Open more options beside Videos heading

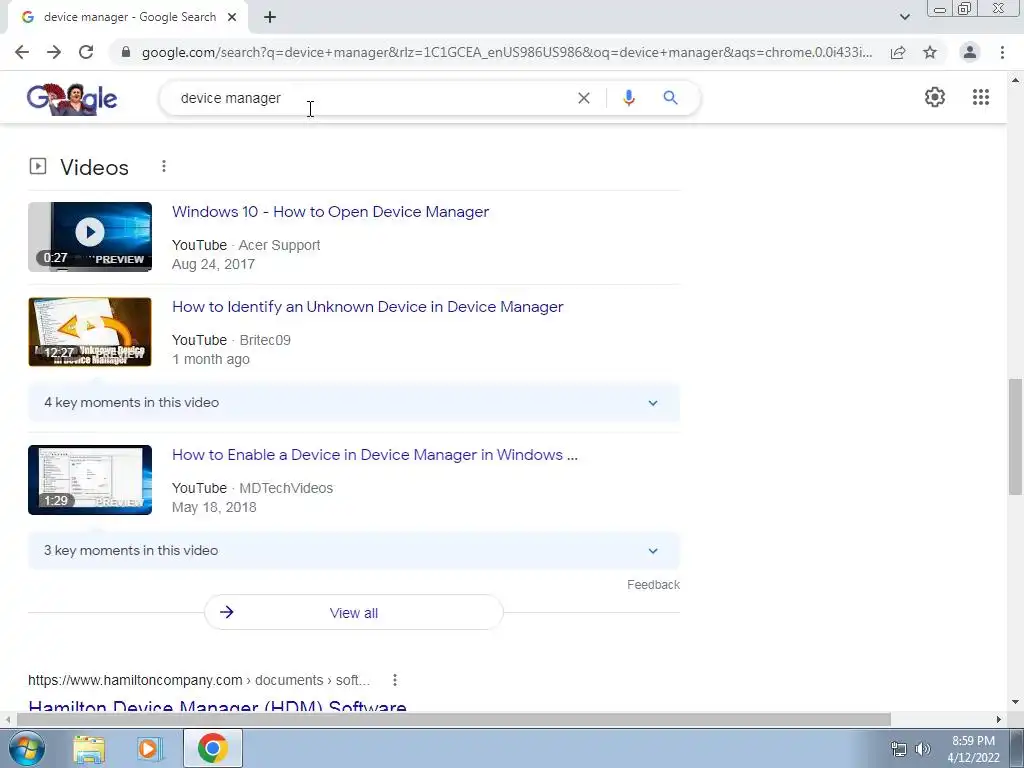pos(164,167)
